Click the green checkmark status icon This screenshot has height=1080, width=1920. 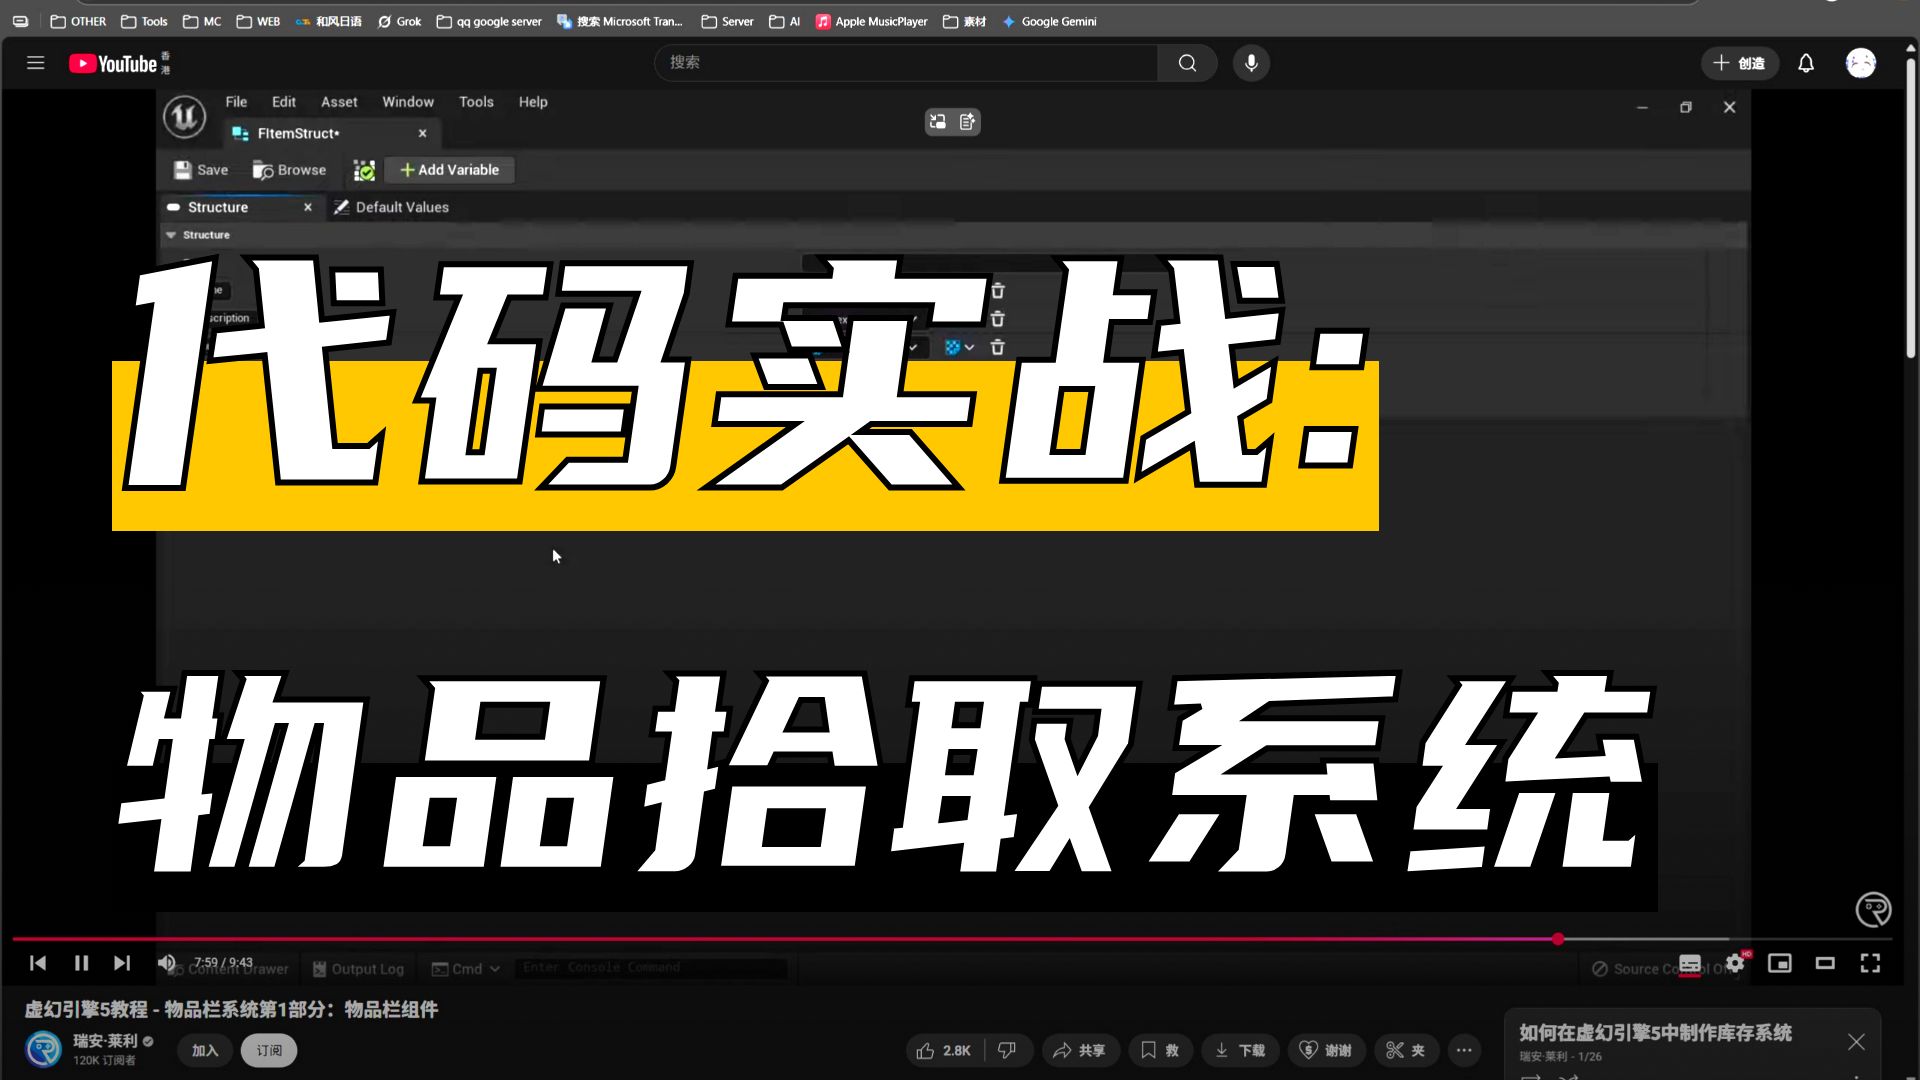coord(364,171)
